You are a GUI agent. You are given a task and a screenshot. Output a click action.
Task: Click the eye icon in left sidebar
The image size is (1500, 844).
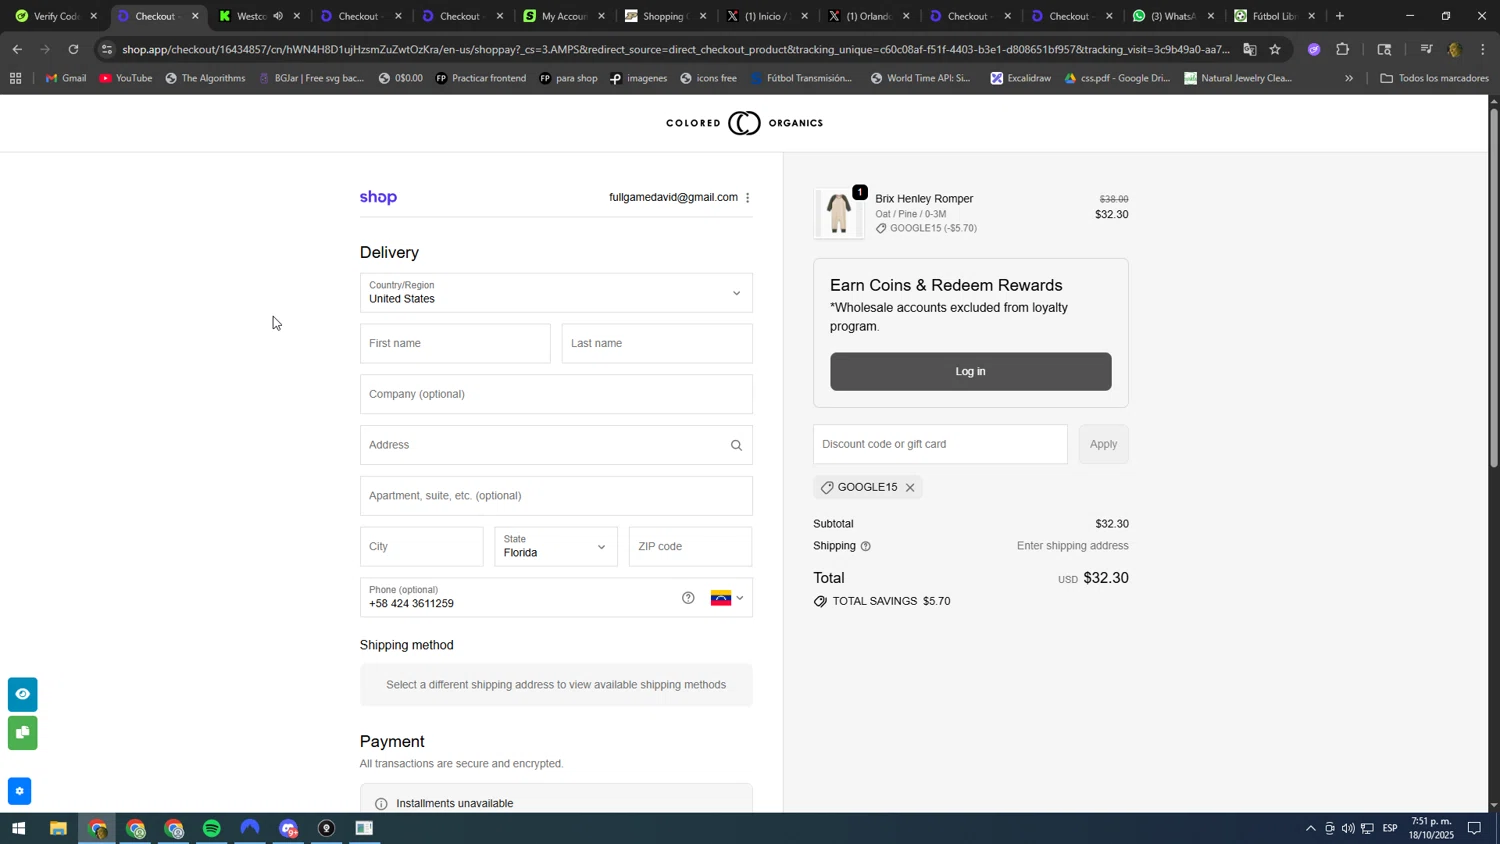22,694
